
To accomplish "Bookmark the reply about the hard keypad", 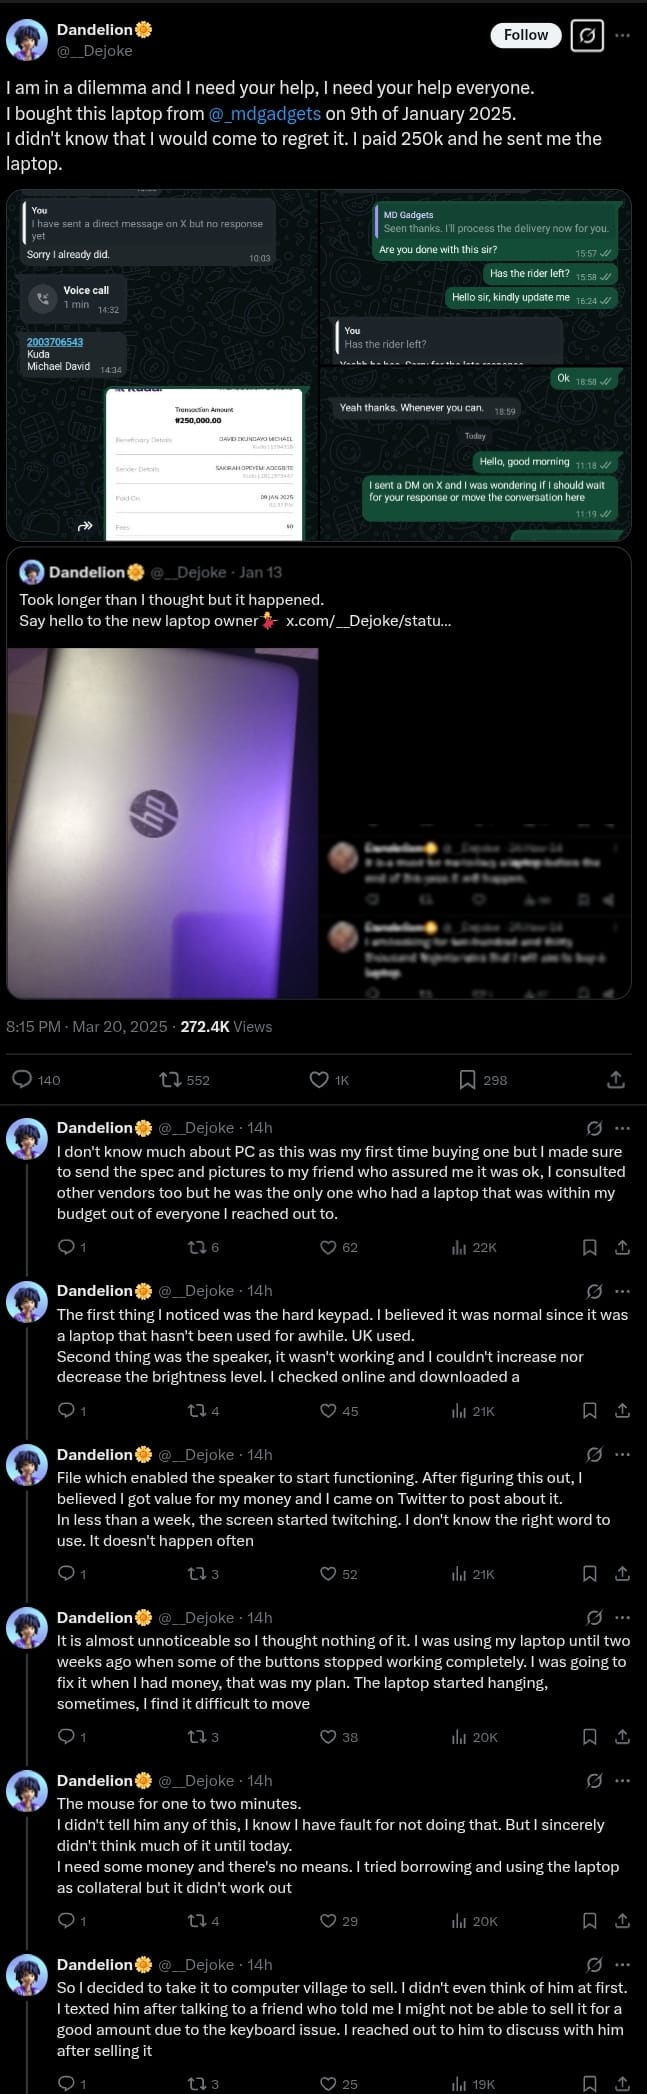I will coord(590,1411).
